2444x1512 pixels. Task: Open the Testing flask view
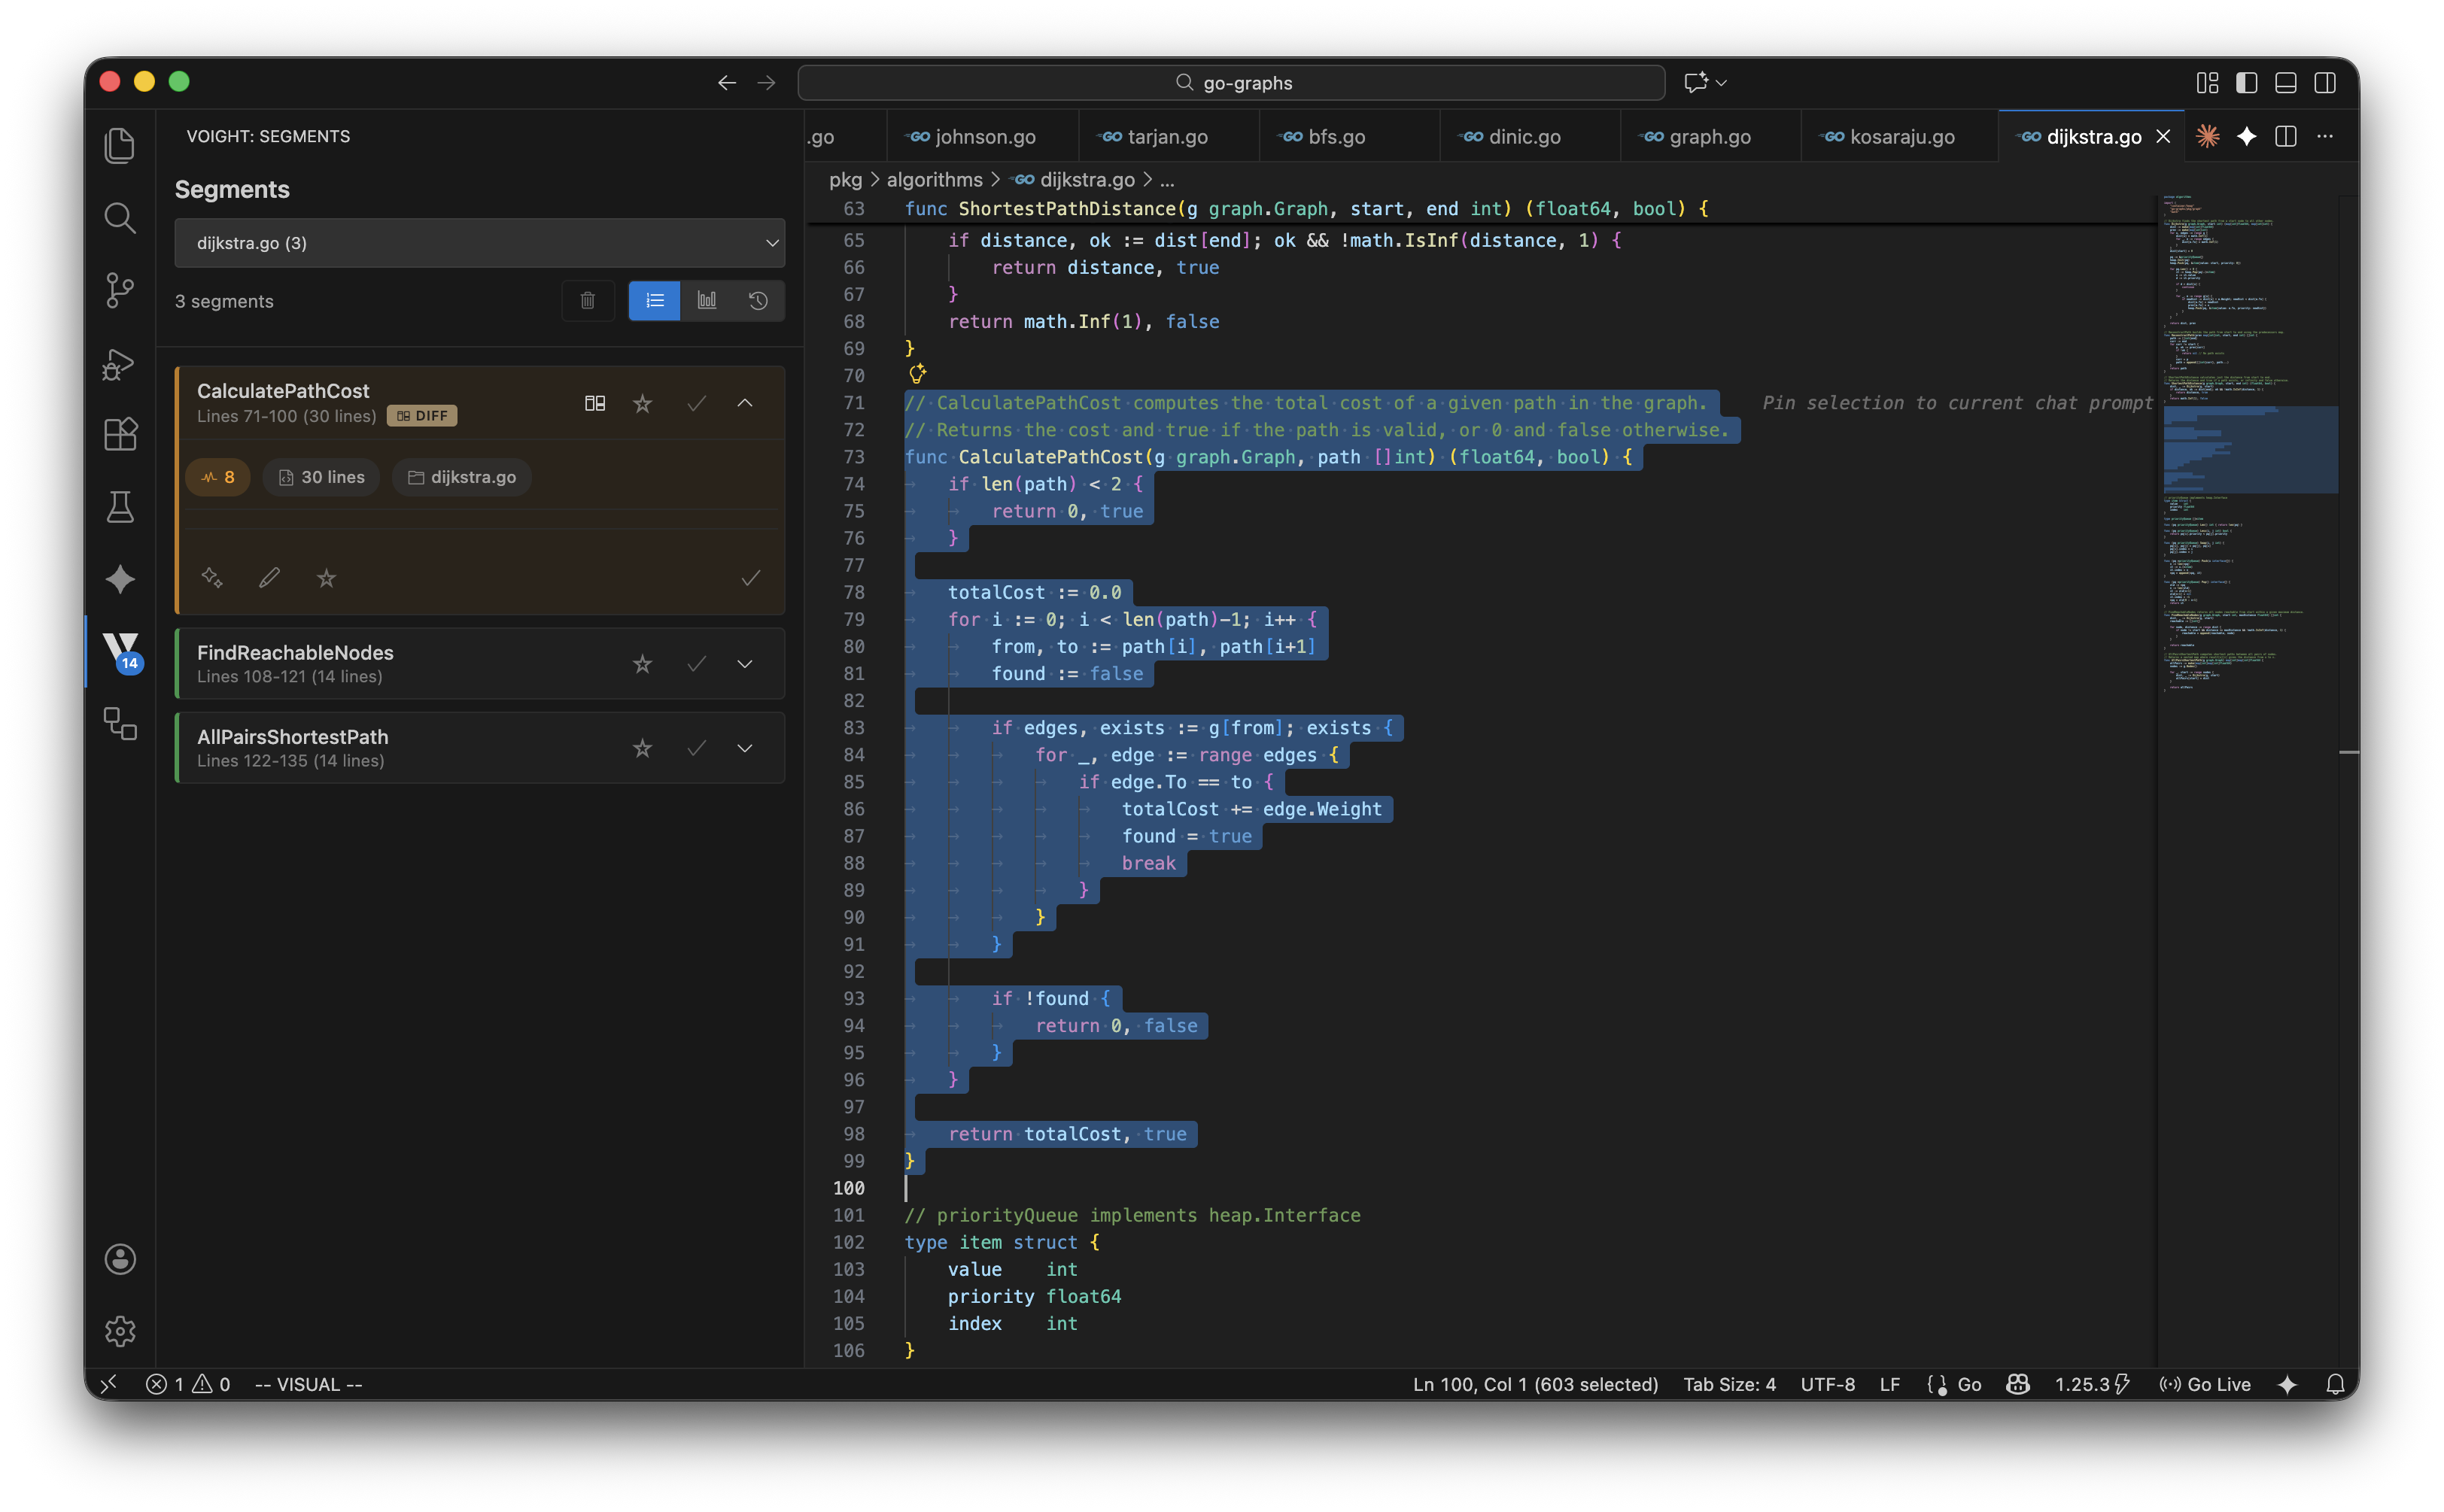click(120, 507)
